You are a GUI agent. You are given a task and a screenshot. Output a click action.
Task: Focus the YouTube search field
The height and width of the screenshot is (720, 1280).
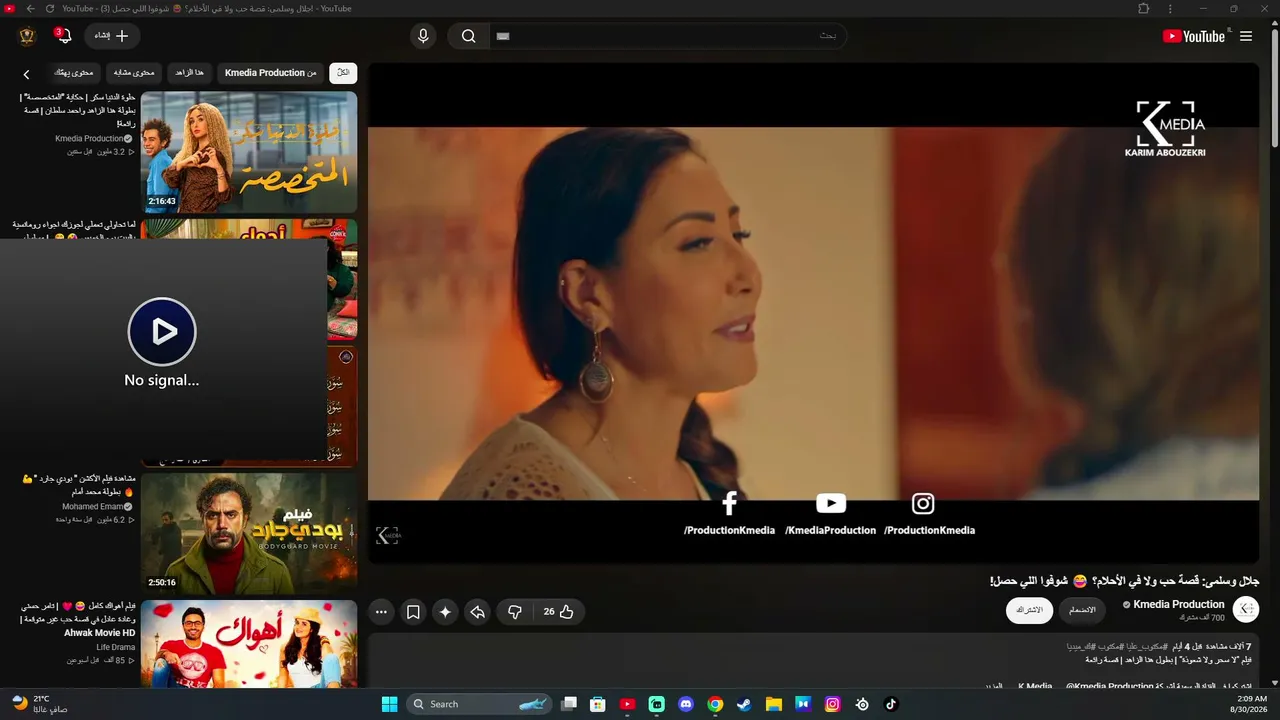coord(668,36)
